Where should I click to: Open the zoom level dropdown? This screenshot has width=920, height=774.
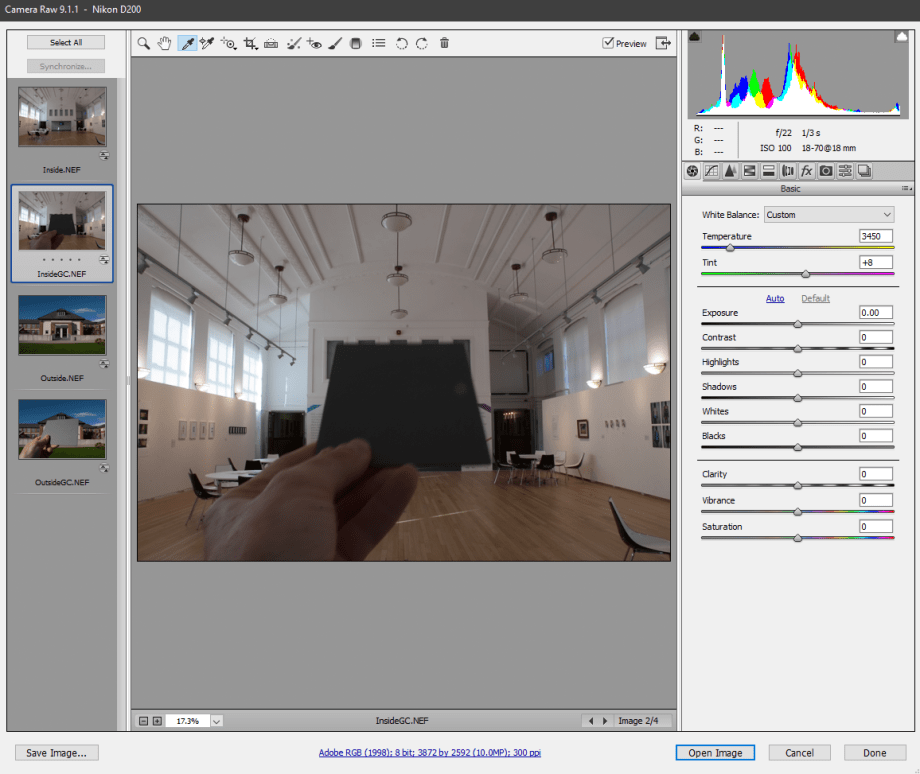(217, 721)
